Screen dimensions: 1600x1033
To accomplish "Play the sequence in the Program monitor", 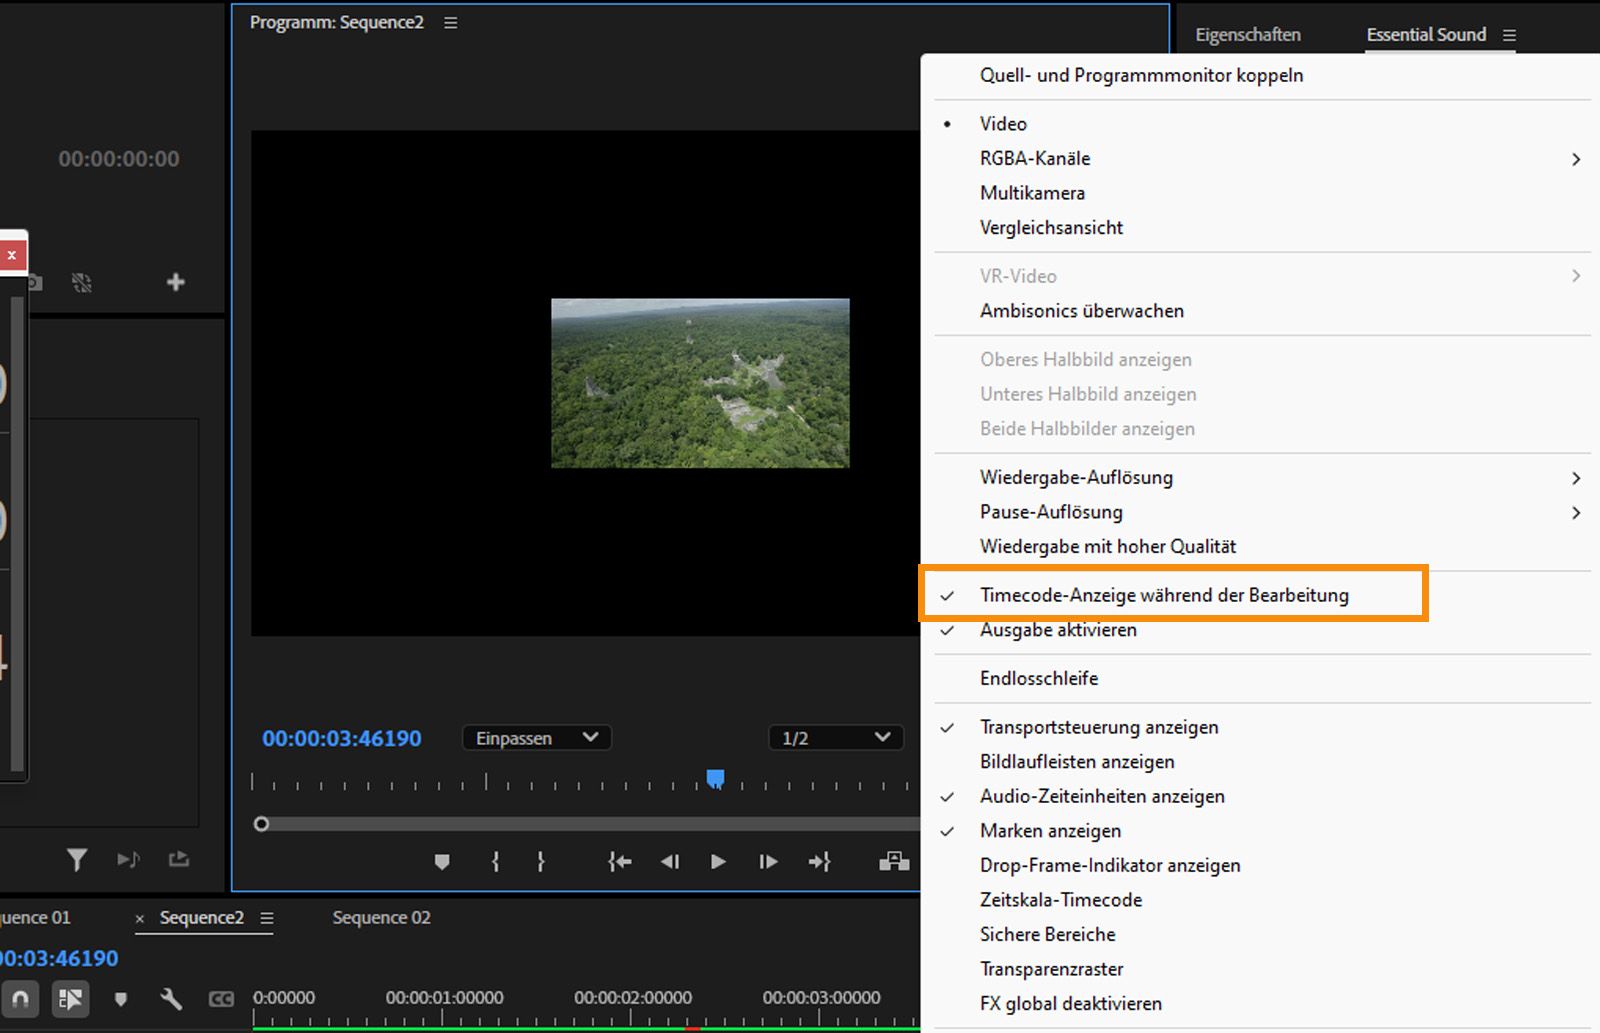I will click(718, 861).
